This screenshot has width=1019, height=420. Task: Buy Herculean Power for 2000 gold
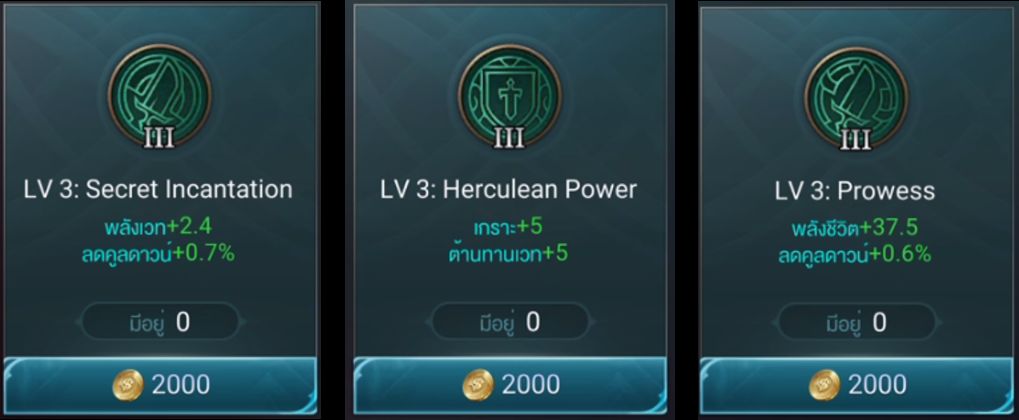pos(510,386)
